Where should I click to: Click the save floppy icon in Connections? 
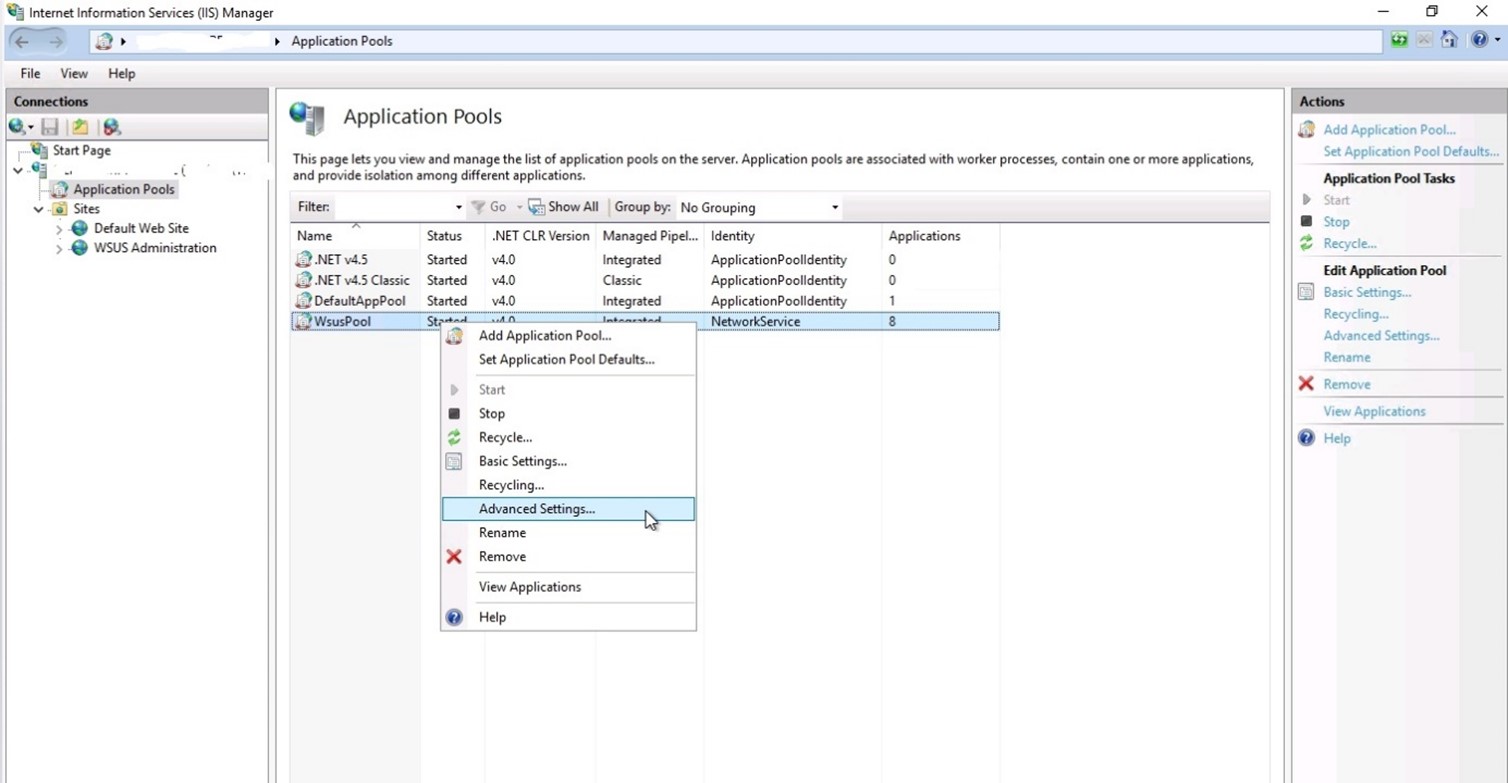50,127
